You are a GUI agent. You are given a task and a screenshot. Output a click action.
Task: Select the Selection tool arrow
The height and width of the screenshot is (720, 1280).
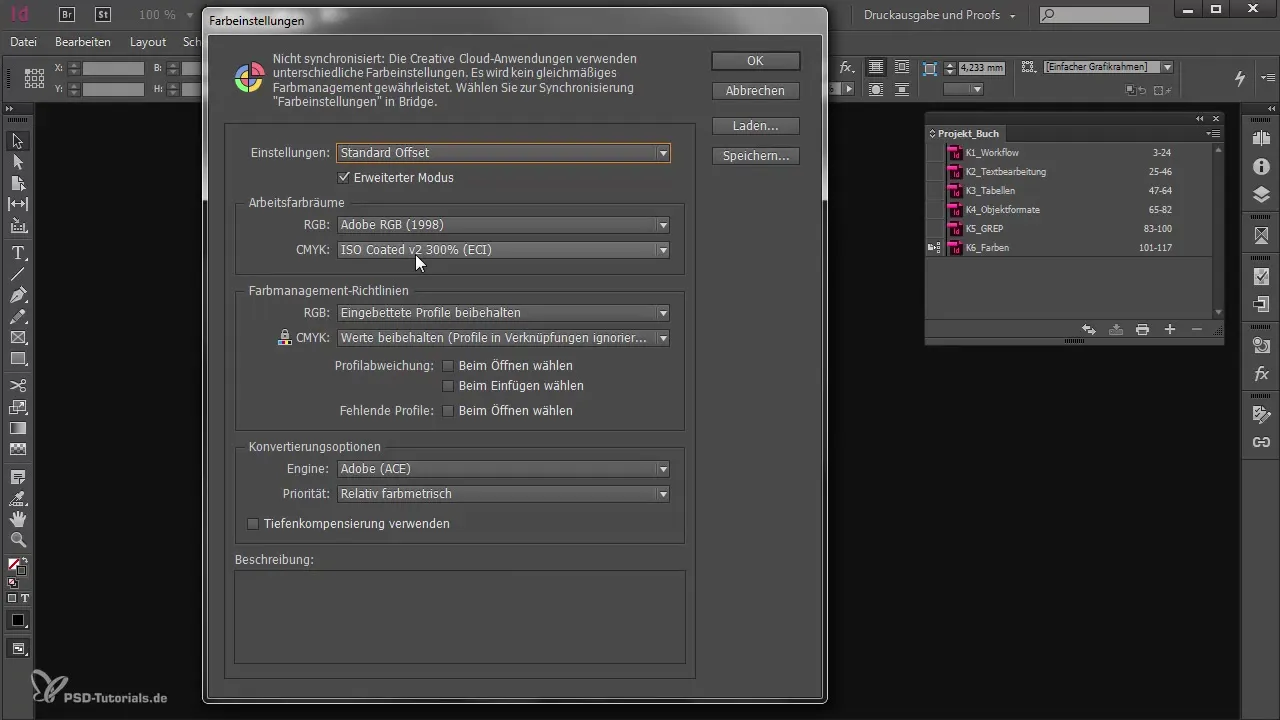(18, 140)
